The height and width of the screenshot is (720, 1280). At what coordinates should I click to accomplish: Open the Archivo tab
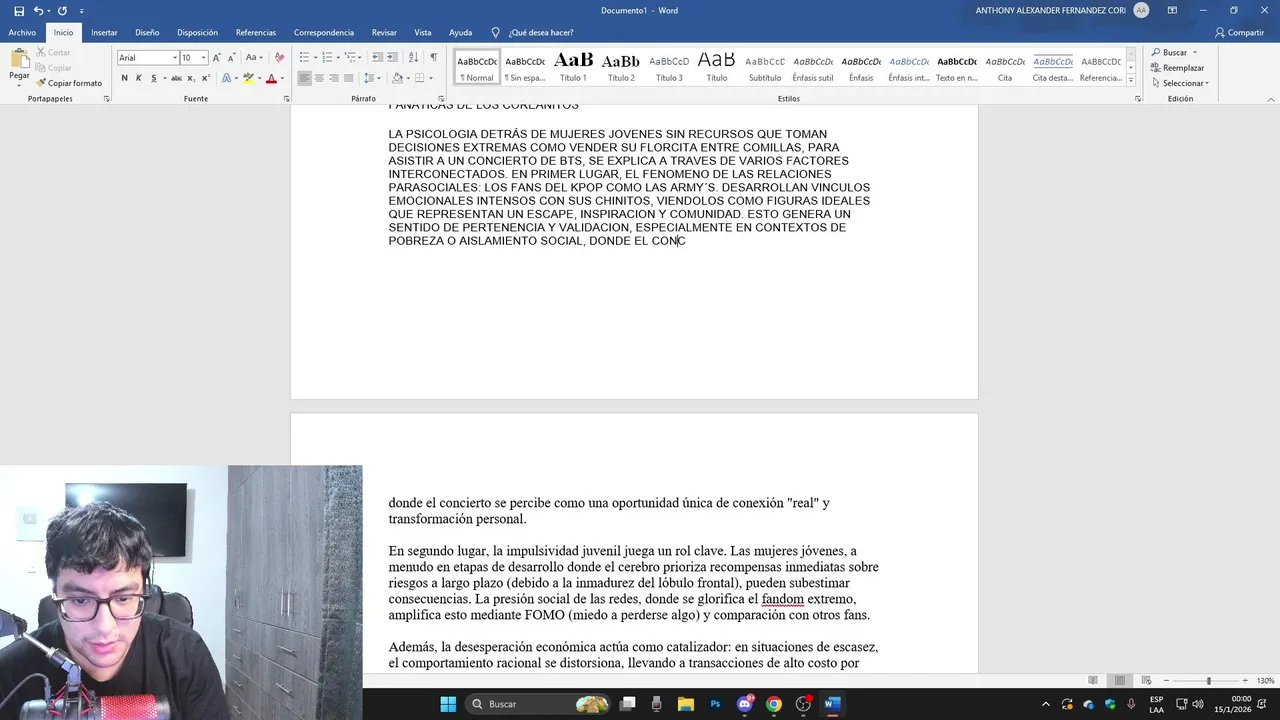point(22,33)
